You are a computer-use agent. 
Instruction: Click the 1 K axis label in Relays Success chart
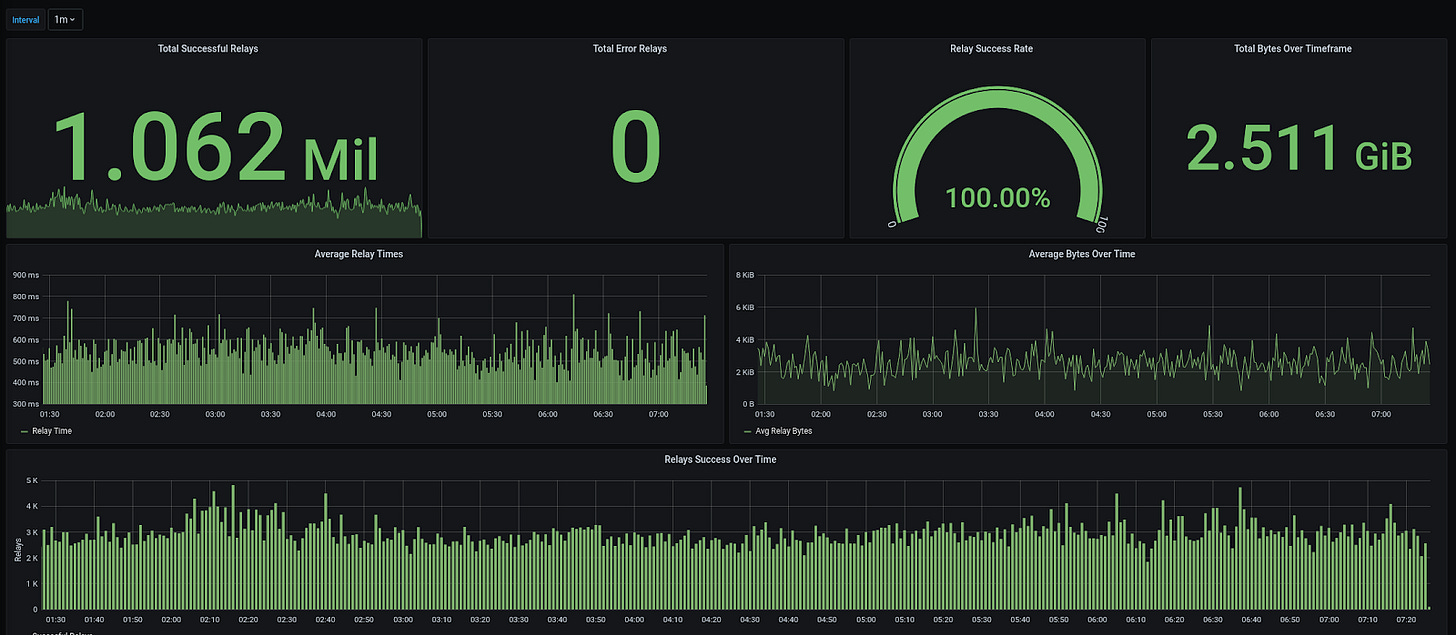click(32, 584)
